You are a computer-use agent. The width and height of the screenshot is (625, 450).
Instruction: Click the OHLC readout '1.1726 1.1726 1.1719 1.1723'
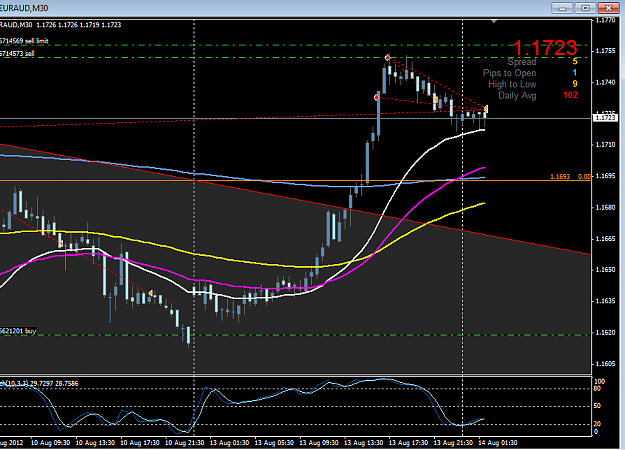pos(79,25)
